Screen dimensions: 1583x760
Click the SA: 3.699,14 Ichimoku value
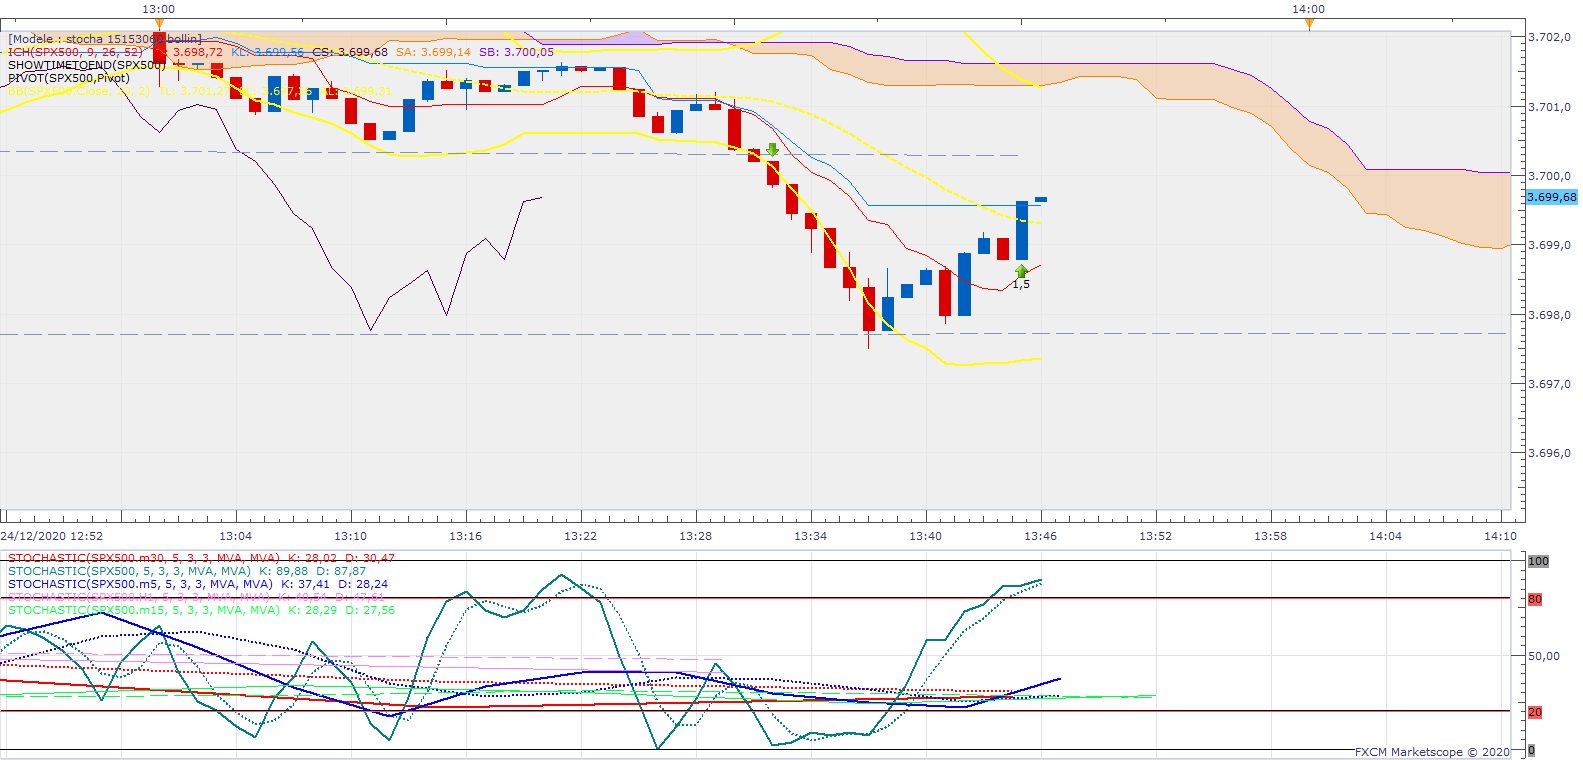point(433,52)
